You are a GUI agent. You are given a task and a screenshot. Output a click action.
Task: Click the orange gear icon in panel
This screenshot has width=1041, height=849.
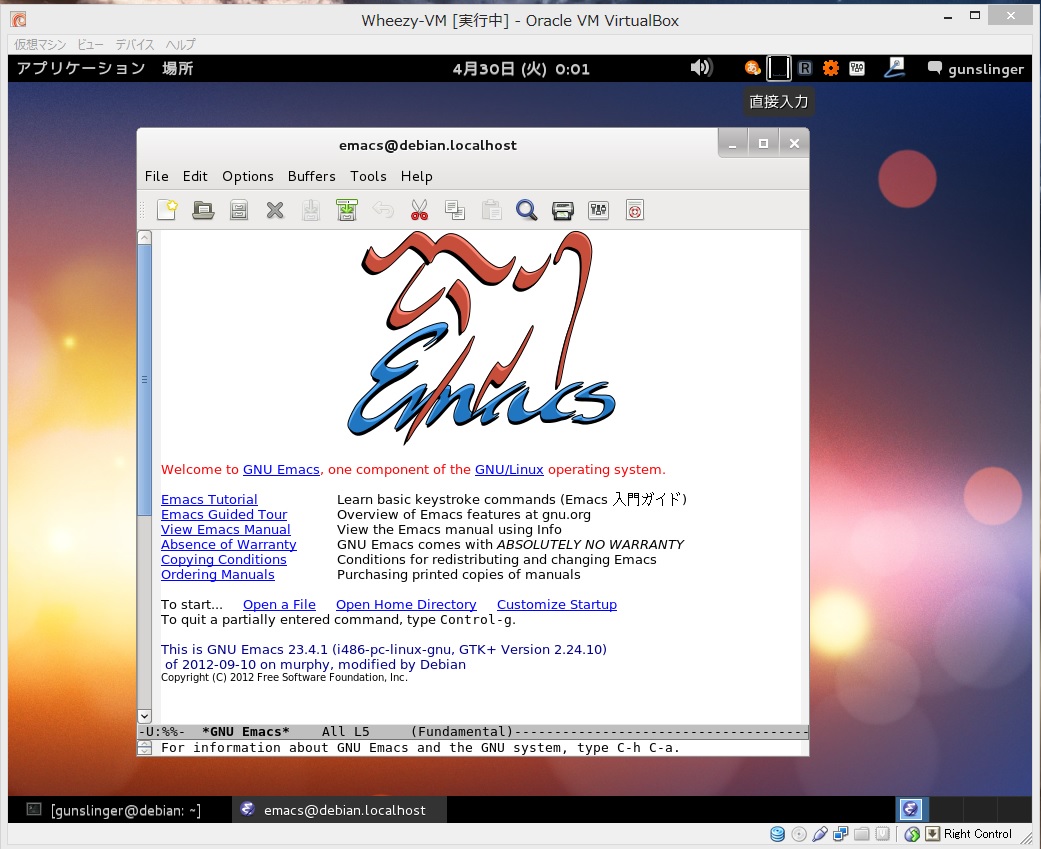(831, 68)
